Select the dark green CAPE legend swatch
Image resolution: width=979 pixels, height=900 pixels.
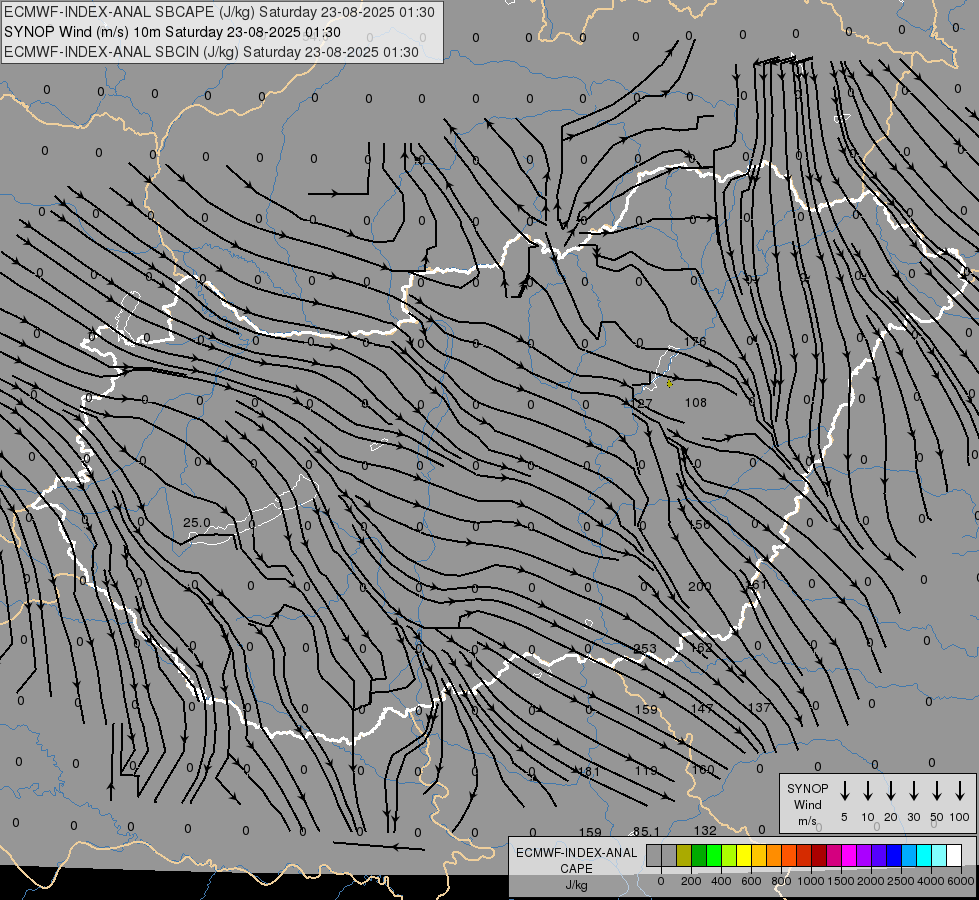click(699, 856)
